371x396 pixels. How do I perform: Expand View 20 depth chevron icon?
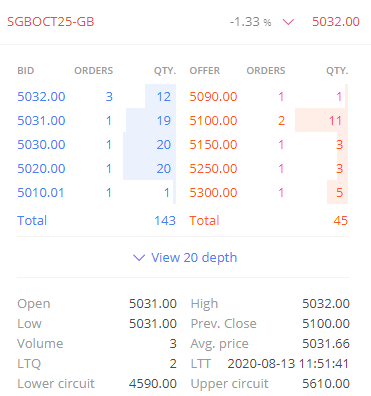click(139, 258)
